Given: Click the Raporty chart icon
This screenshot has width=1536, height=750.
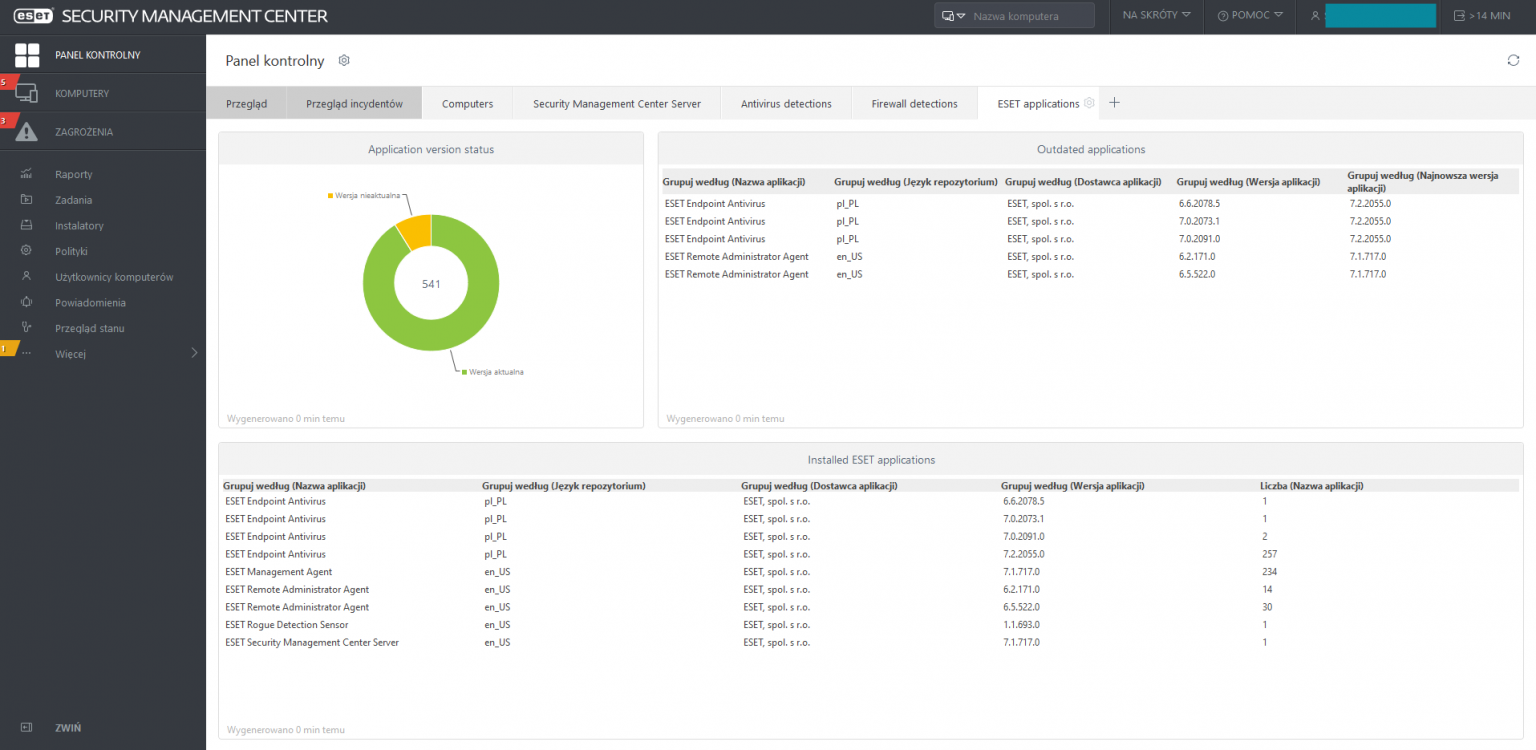Looking at the screenshot, I should (x=27, y=175).
